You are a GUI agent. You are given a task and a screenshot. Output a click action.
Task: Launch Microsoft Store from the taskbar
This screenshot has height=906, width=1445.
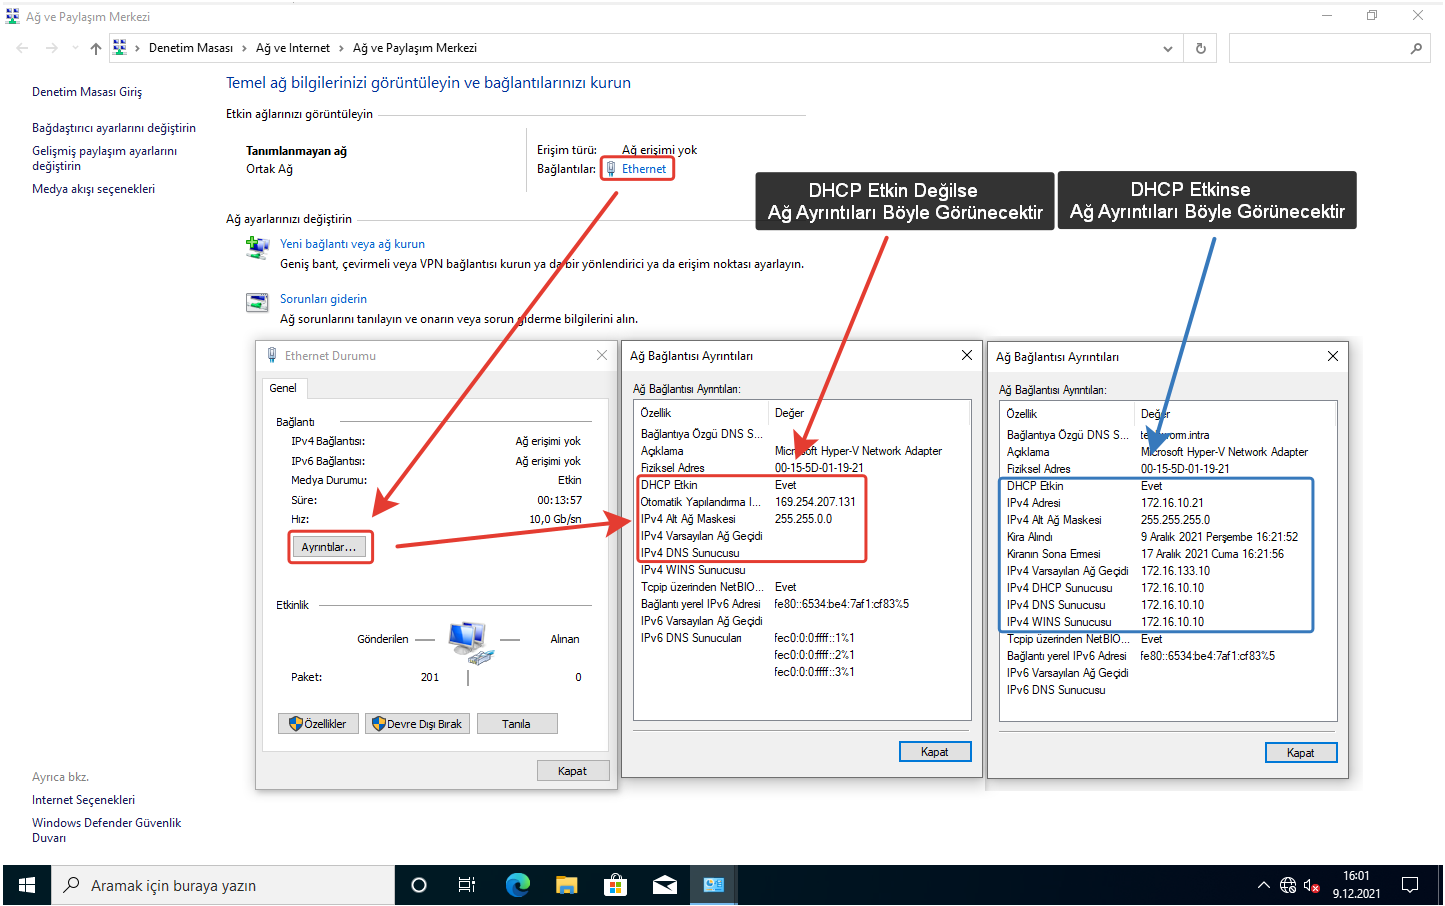(x=616, y=885)
